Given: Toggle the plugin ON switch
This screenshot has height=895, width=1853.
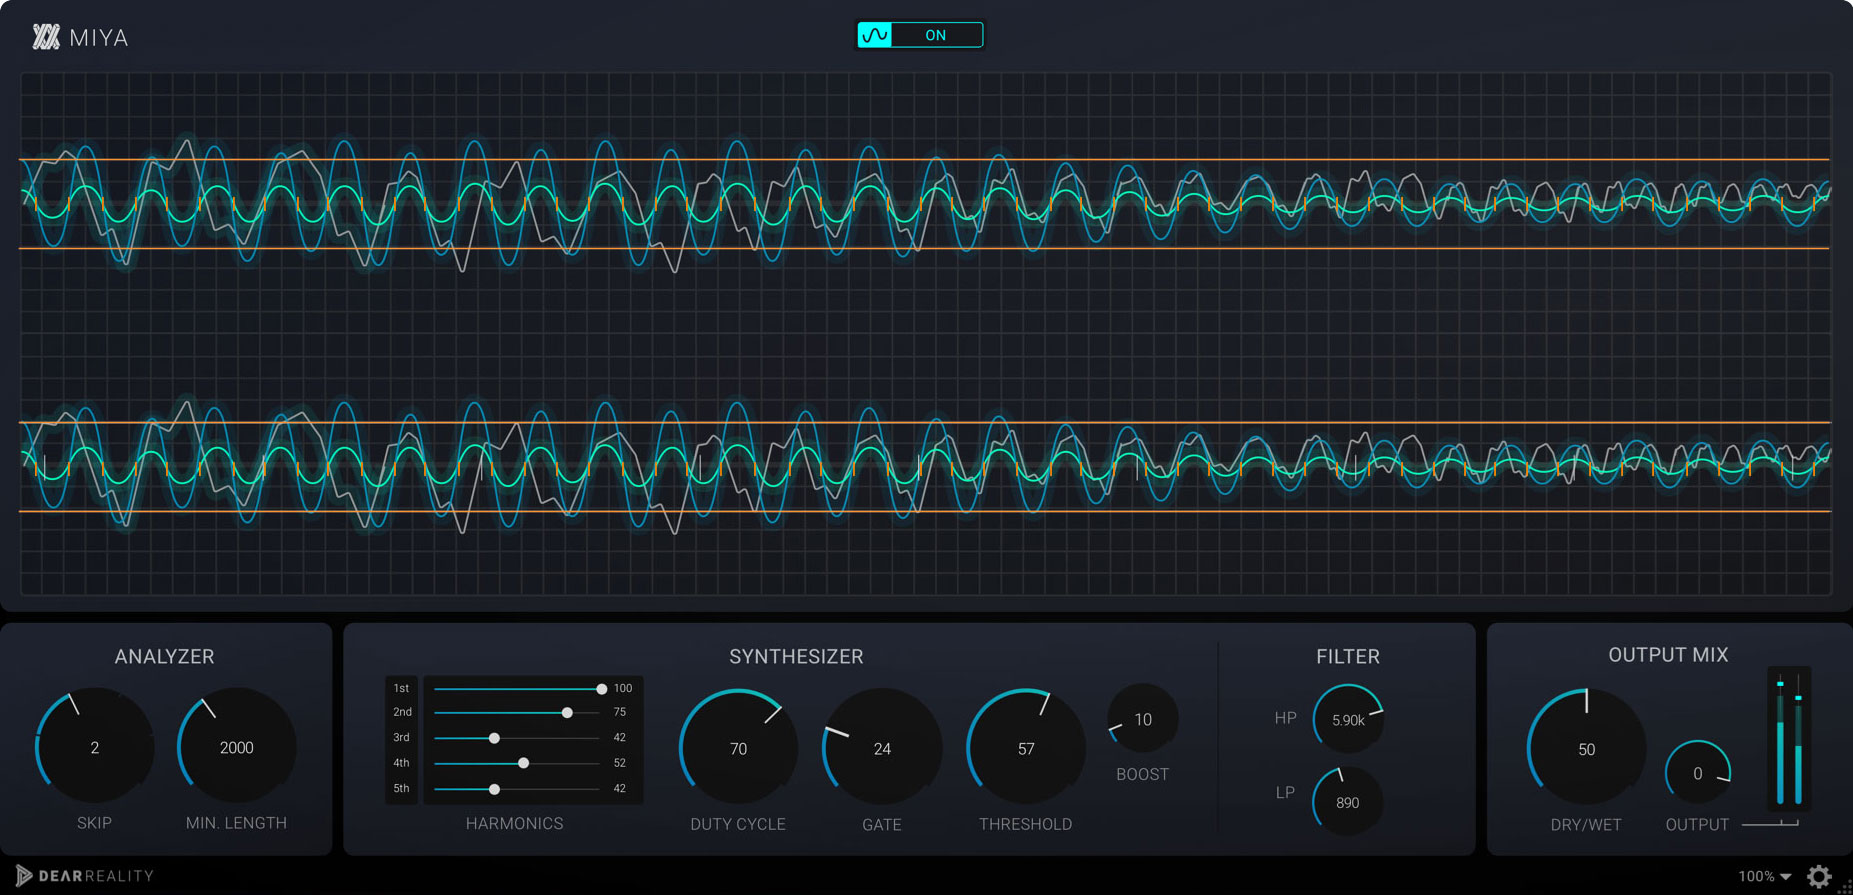Looking at the screenshot, I should pos(936,36).
